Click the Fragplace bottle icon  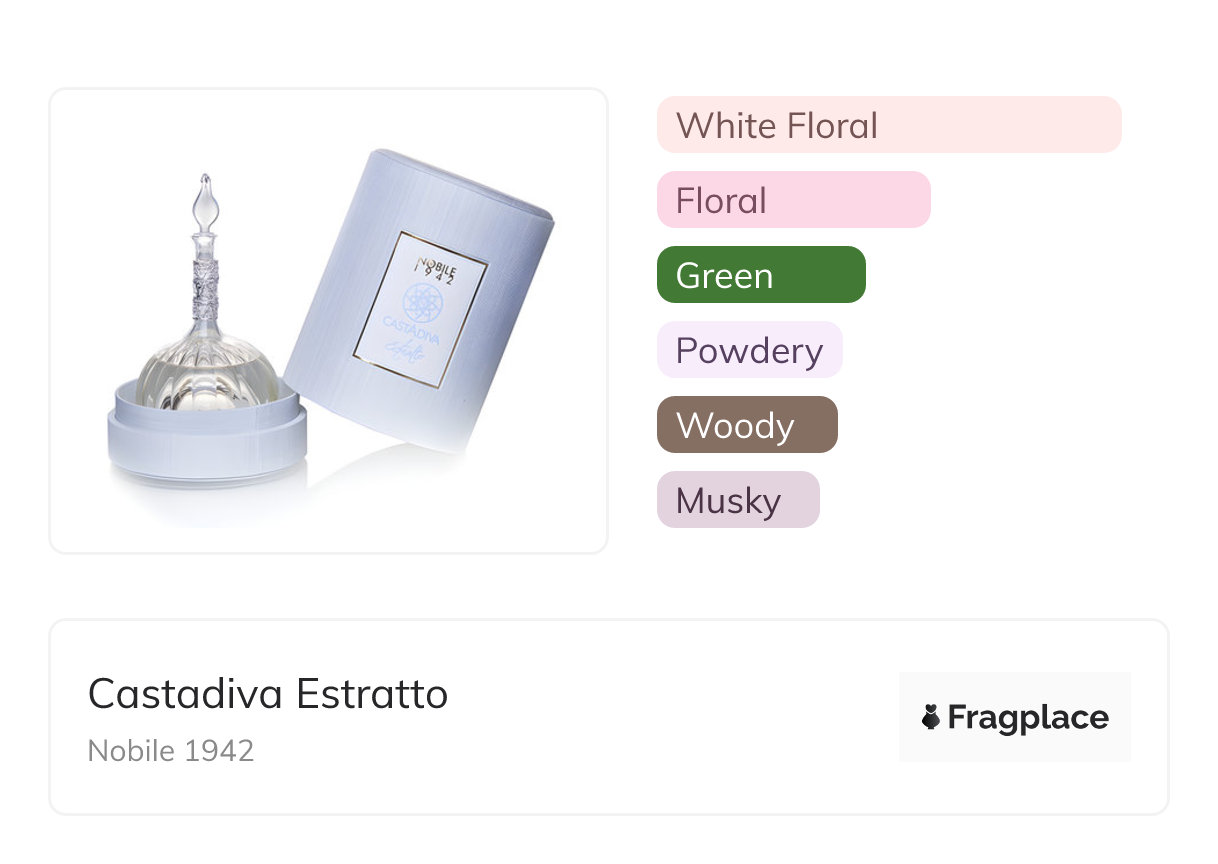tap(931, 717)
